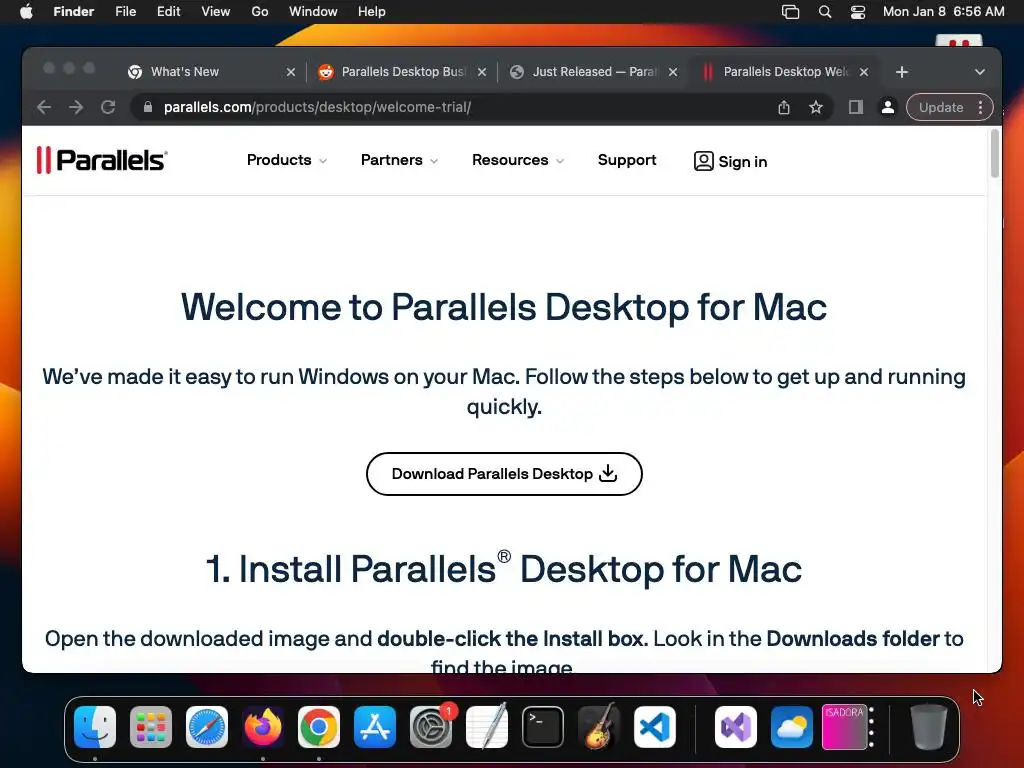Viewport: 1024px width, 768px height.
Task: Open the Chrome profile avatar icon
Action: point(888,107)
